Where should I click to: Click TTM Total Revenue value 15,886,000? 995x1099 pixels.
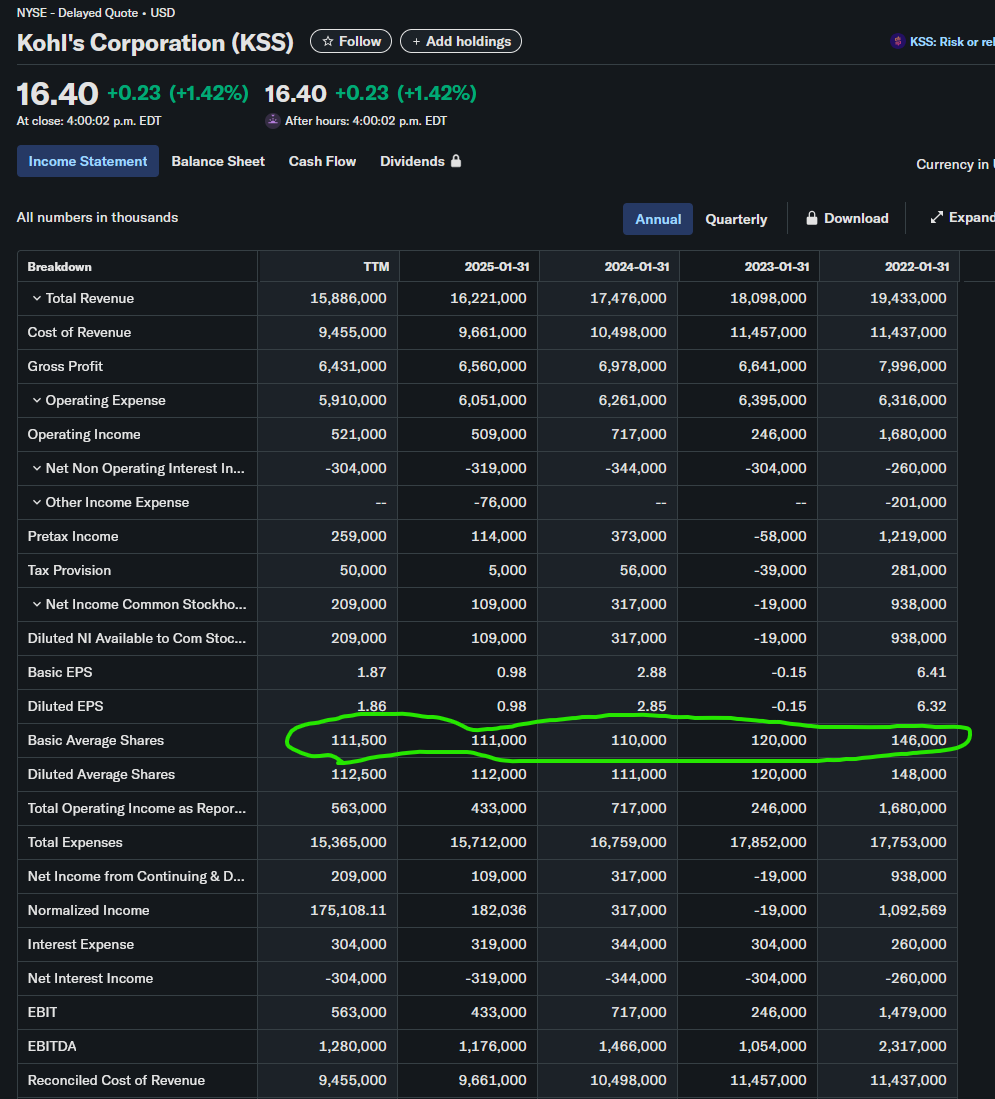point(348,299)
